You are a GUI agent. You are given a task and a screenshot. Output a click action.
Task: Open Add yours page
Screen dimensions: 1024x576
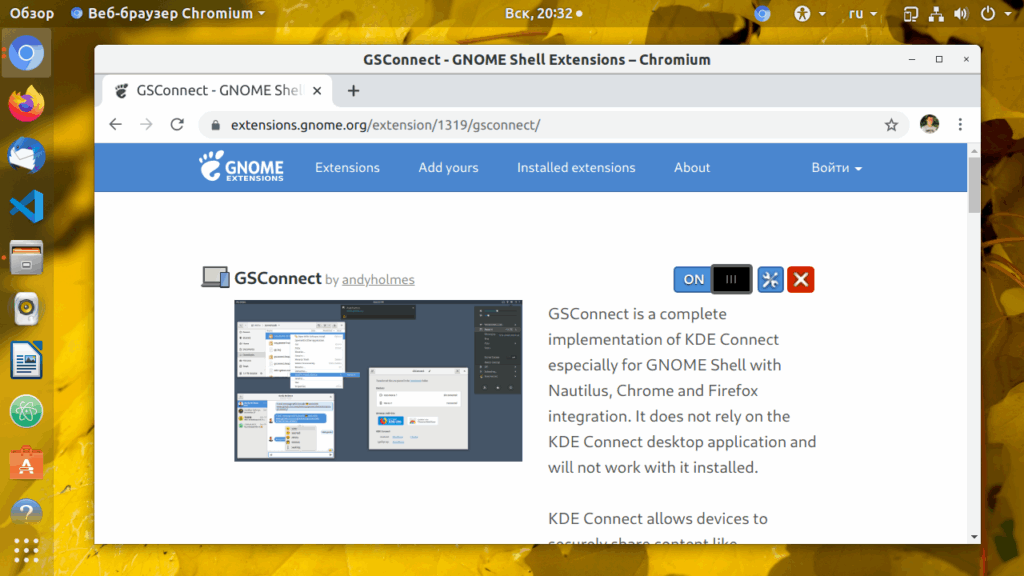point(448,168)
